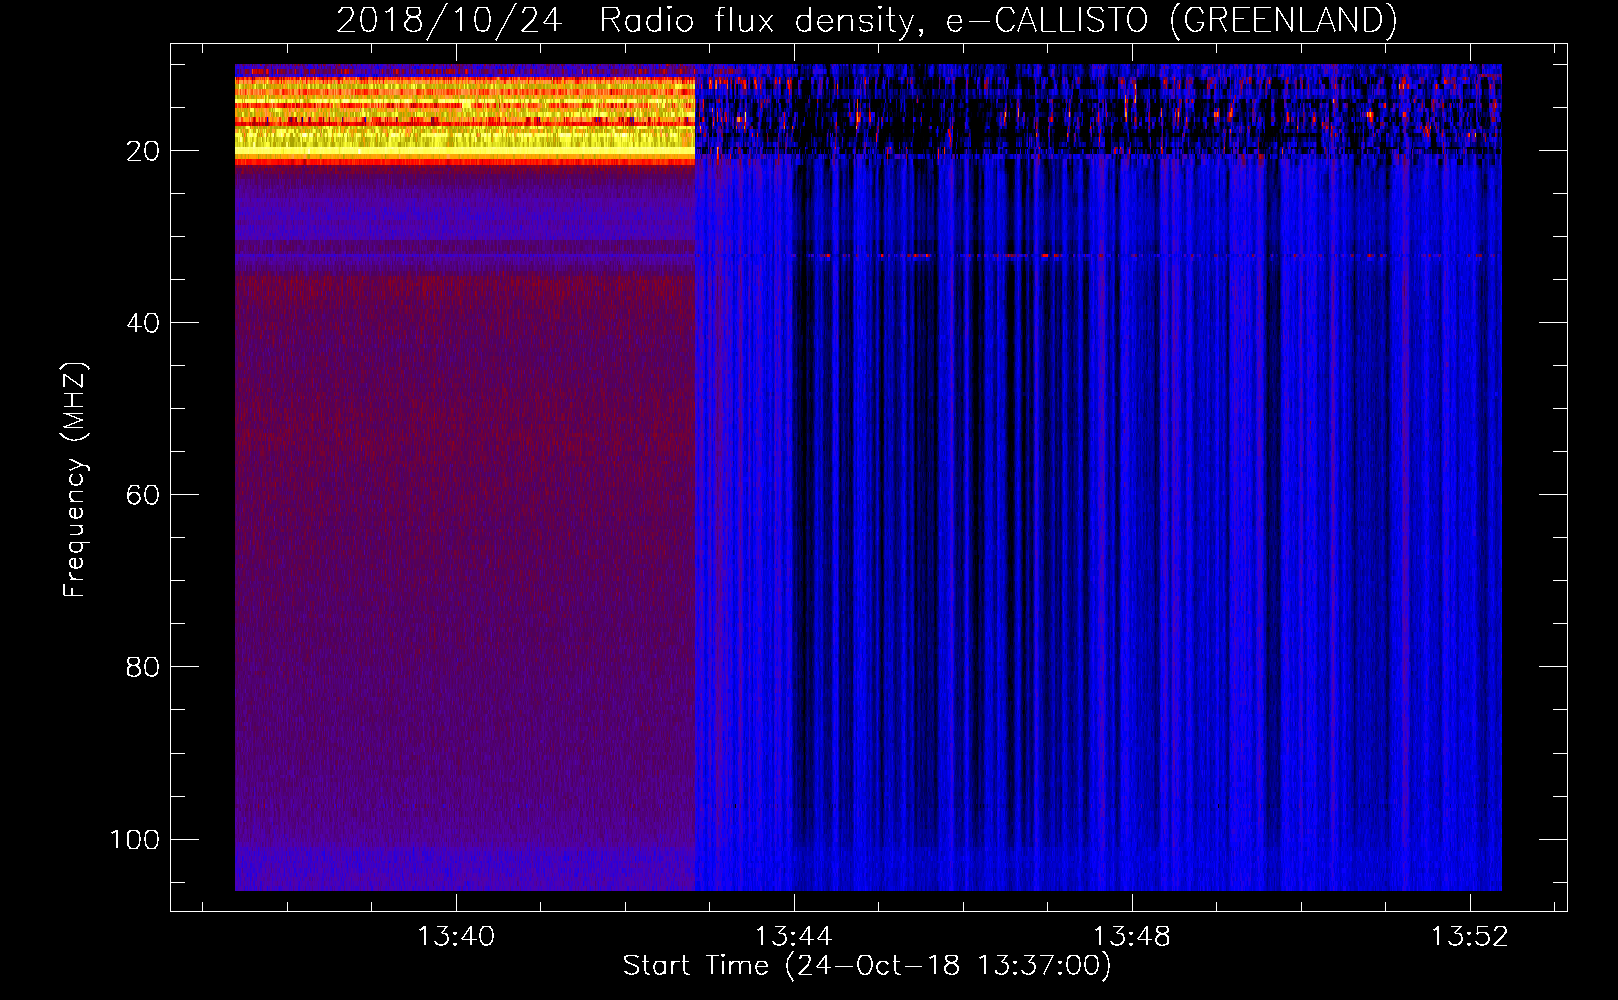Click the 40 MHz frequency tick label
This screenshot has height=1000, width=1618.
click(x=143, y=323)
